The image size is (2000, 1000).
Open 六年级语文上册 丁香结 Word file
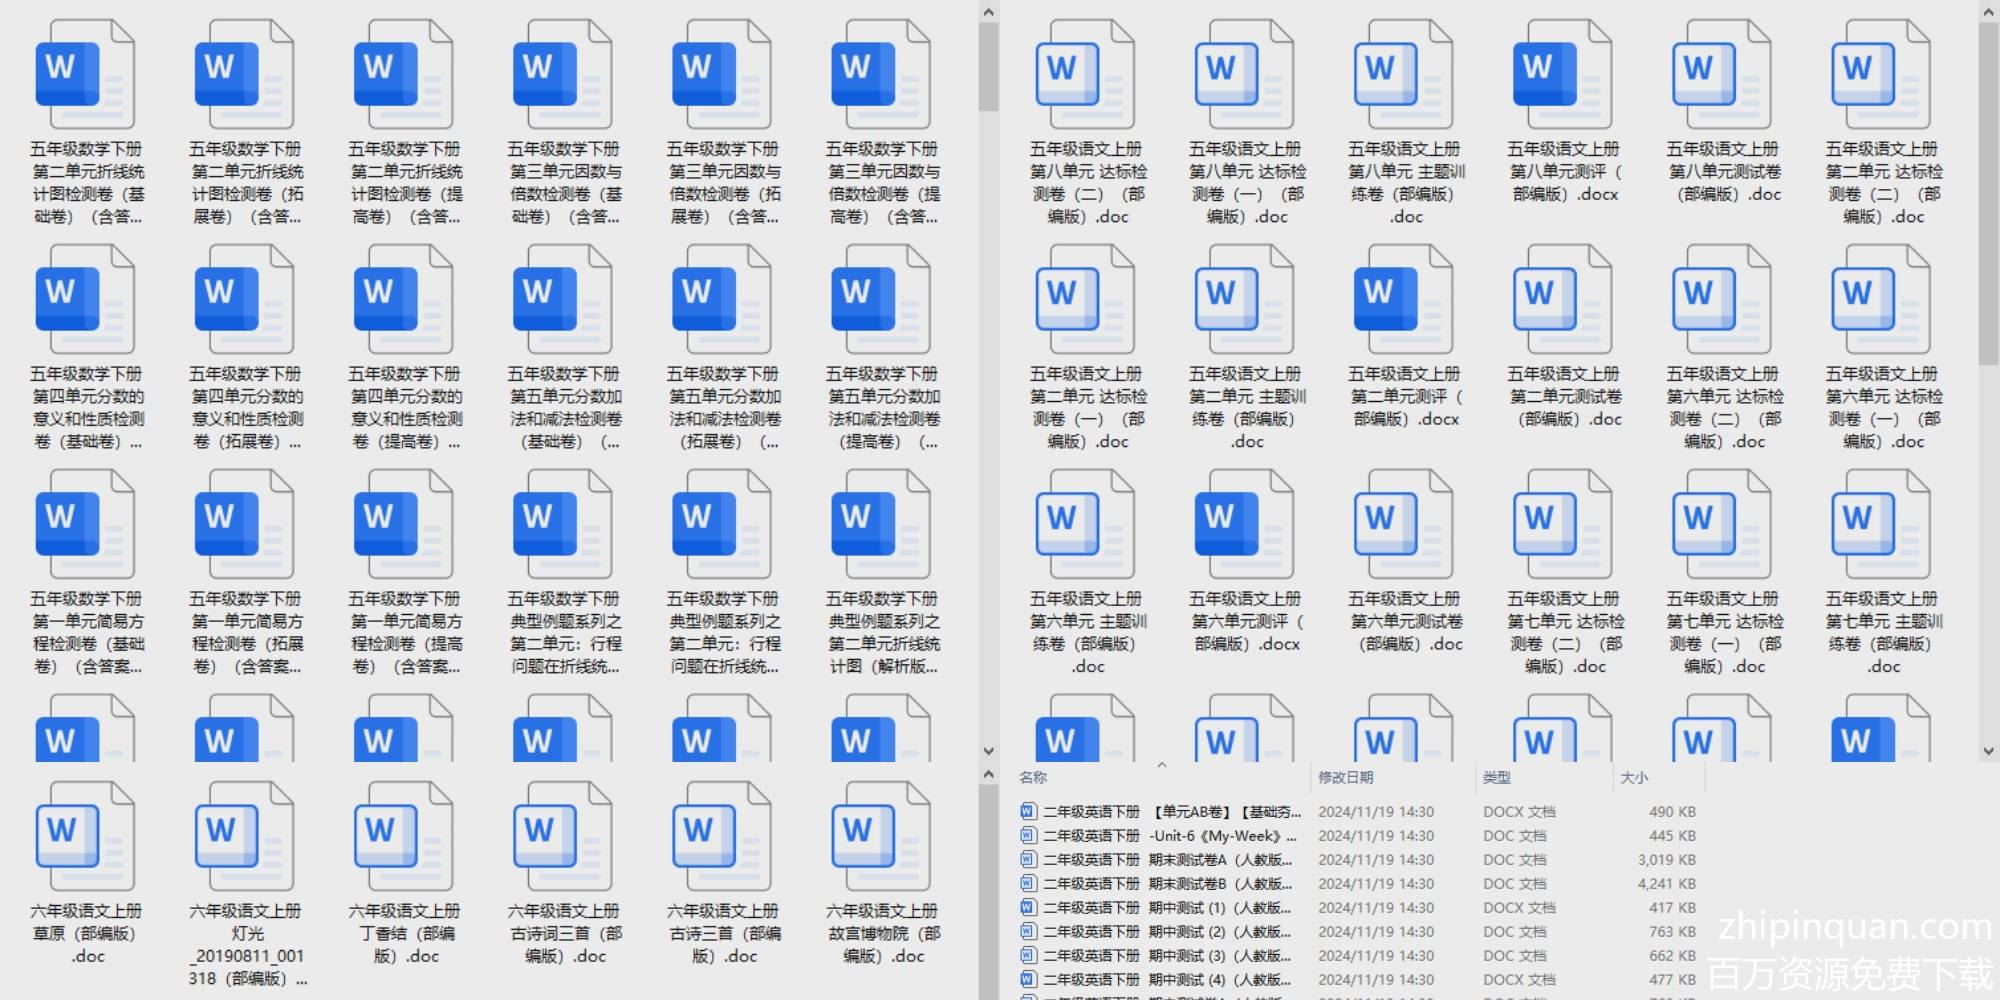click(404, 837)
